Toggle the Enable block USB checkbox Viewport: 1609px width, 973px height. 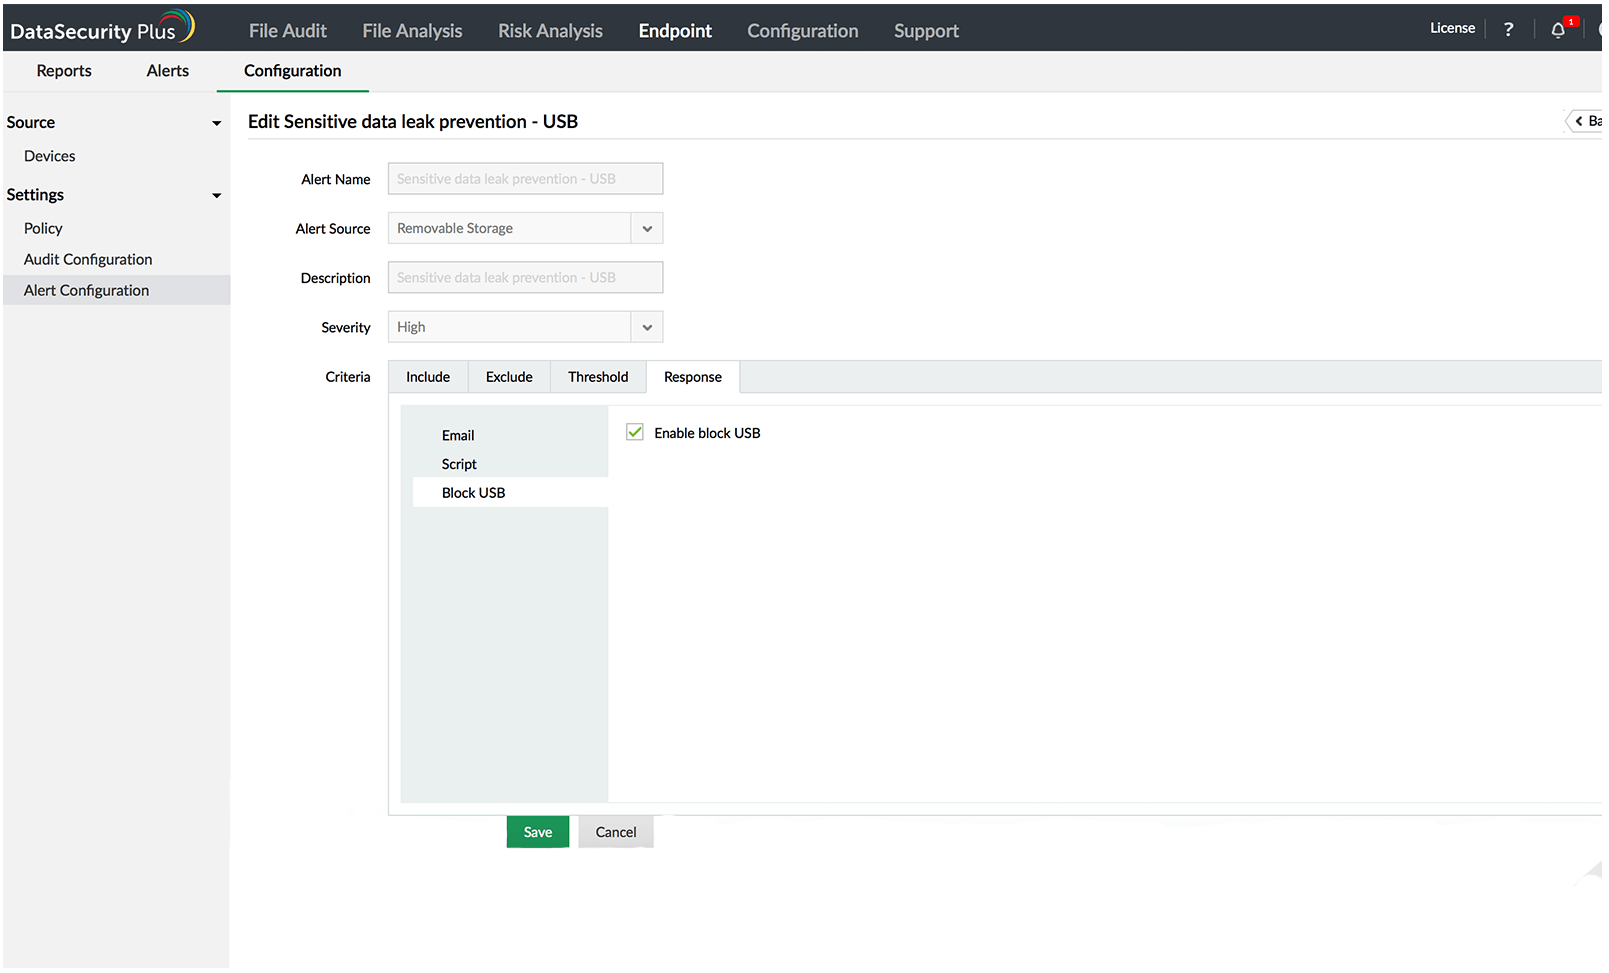pyautogui.click(x=635, y=432)
